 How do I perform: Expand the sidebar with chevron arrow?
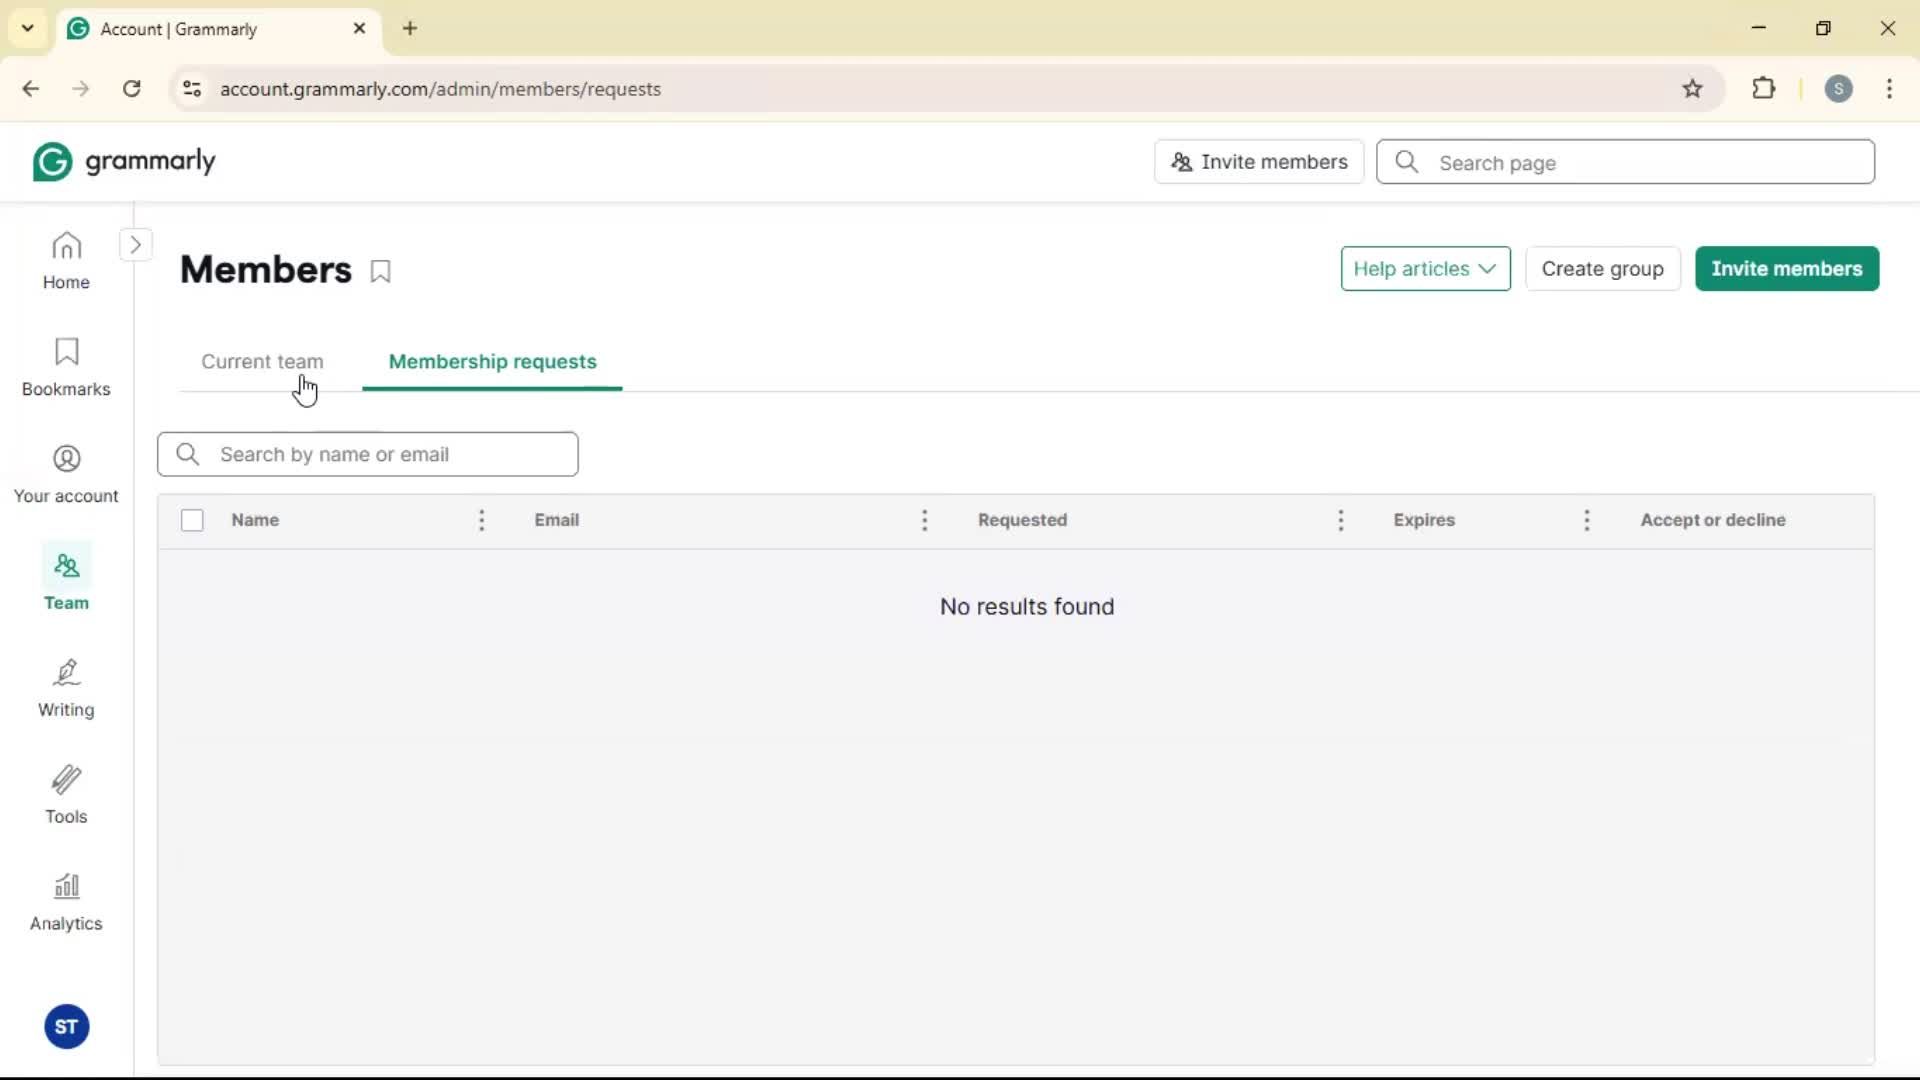click(136, 245)
